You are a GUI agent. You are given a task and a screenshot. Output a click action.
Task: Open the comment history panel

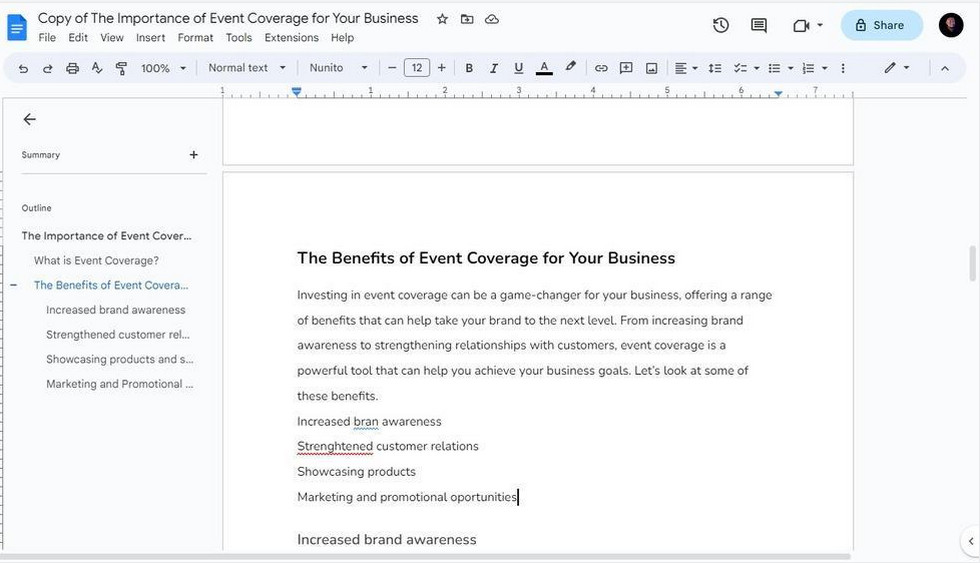[x=759, y=25]
